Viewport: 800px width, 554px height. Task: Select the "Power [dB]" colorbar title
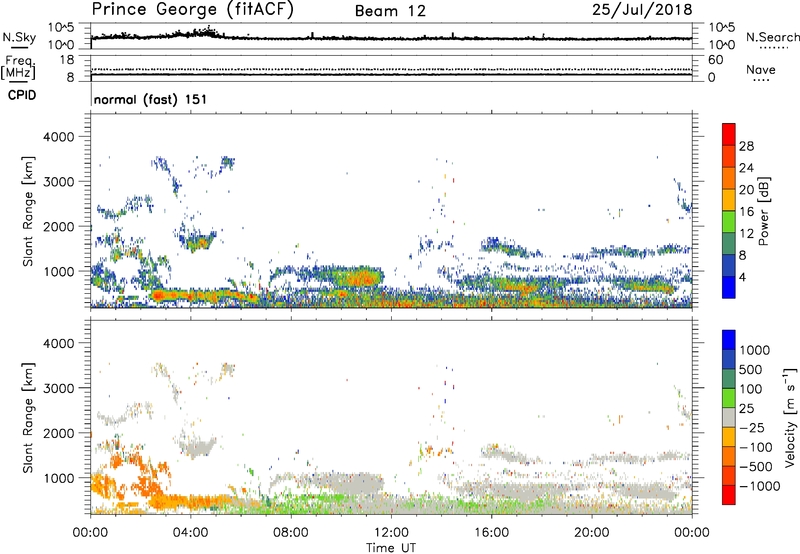click(763, 211)
